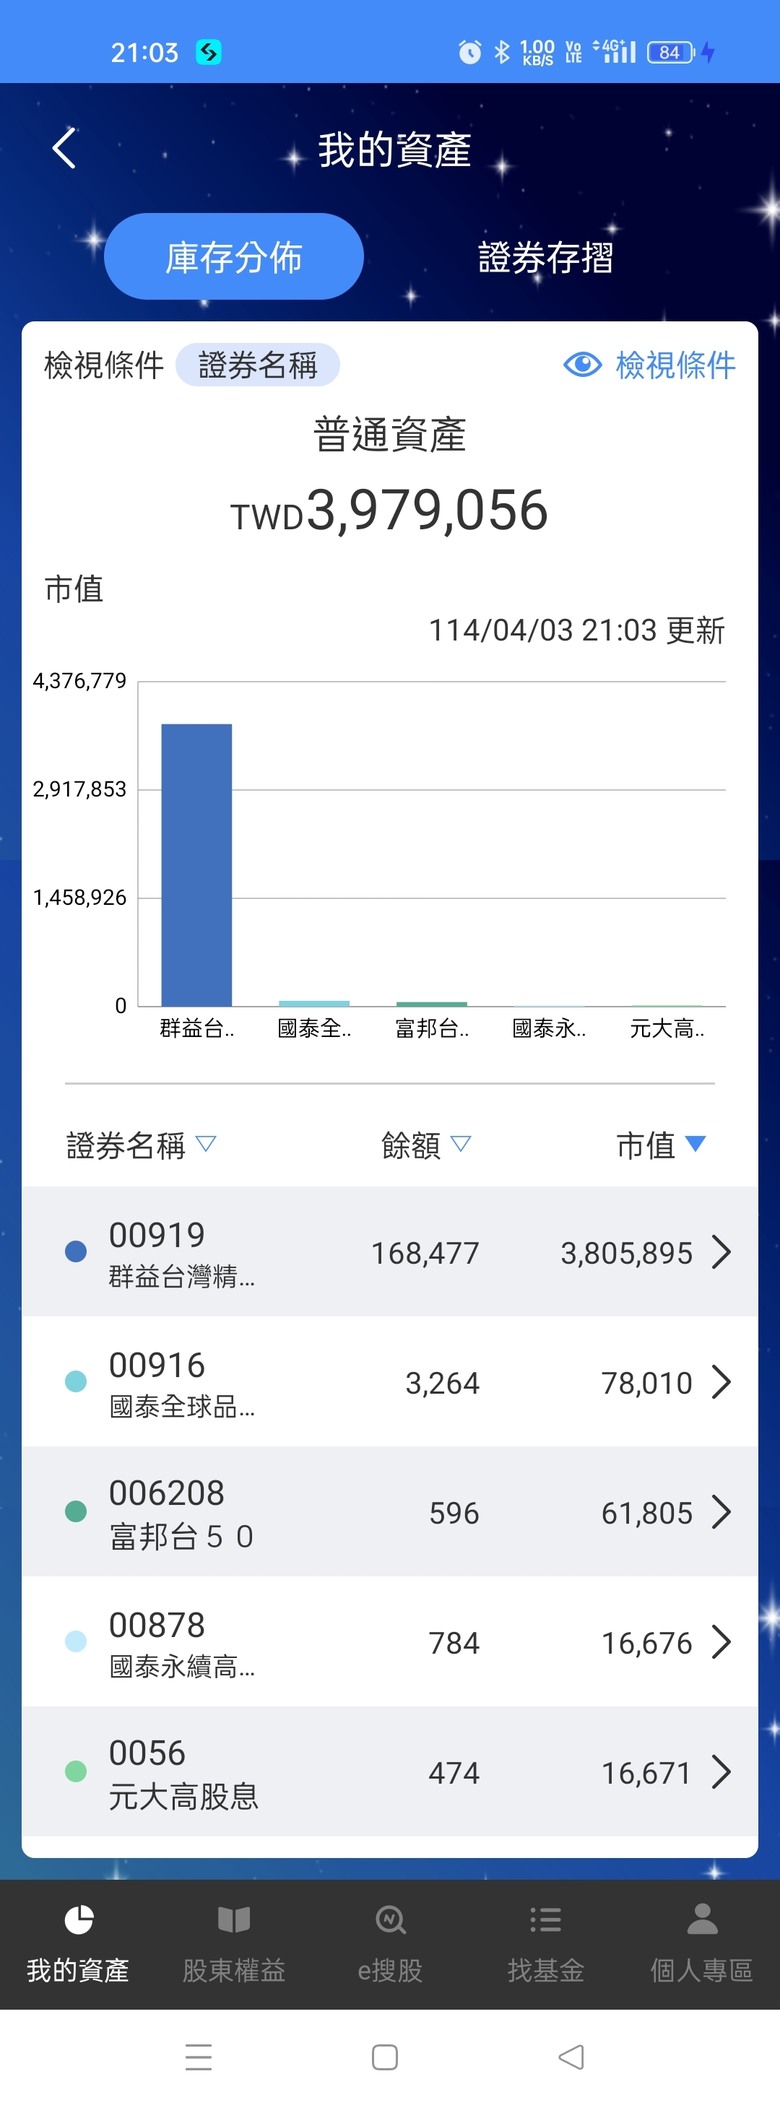Click the tall 群益台 bar in chart
780x2105 pixels.
click(197, 865)
